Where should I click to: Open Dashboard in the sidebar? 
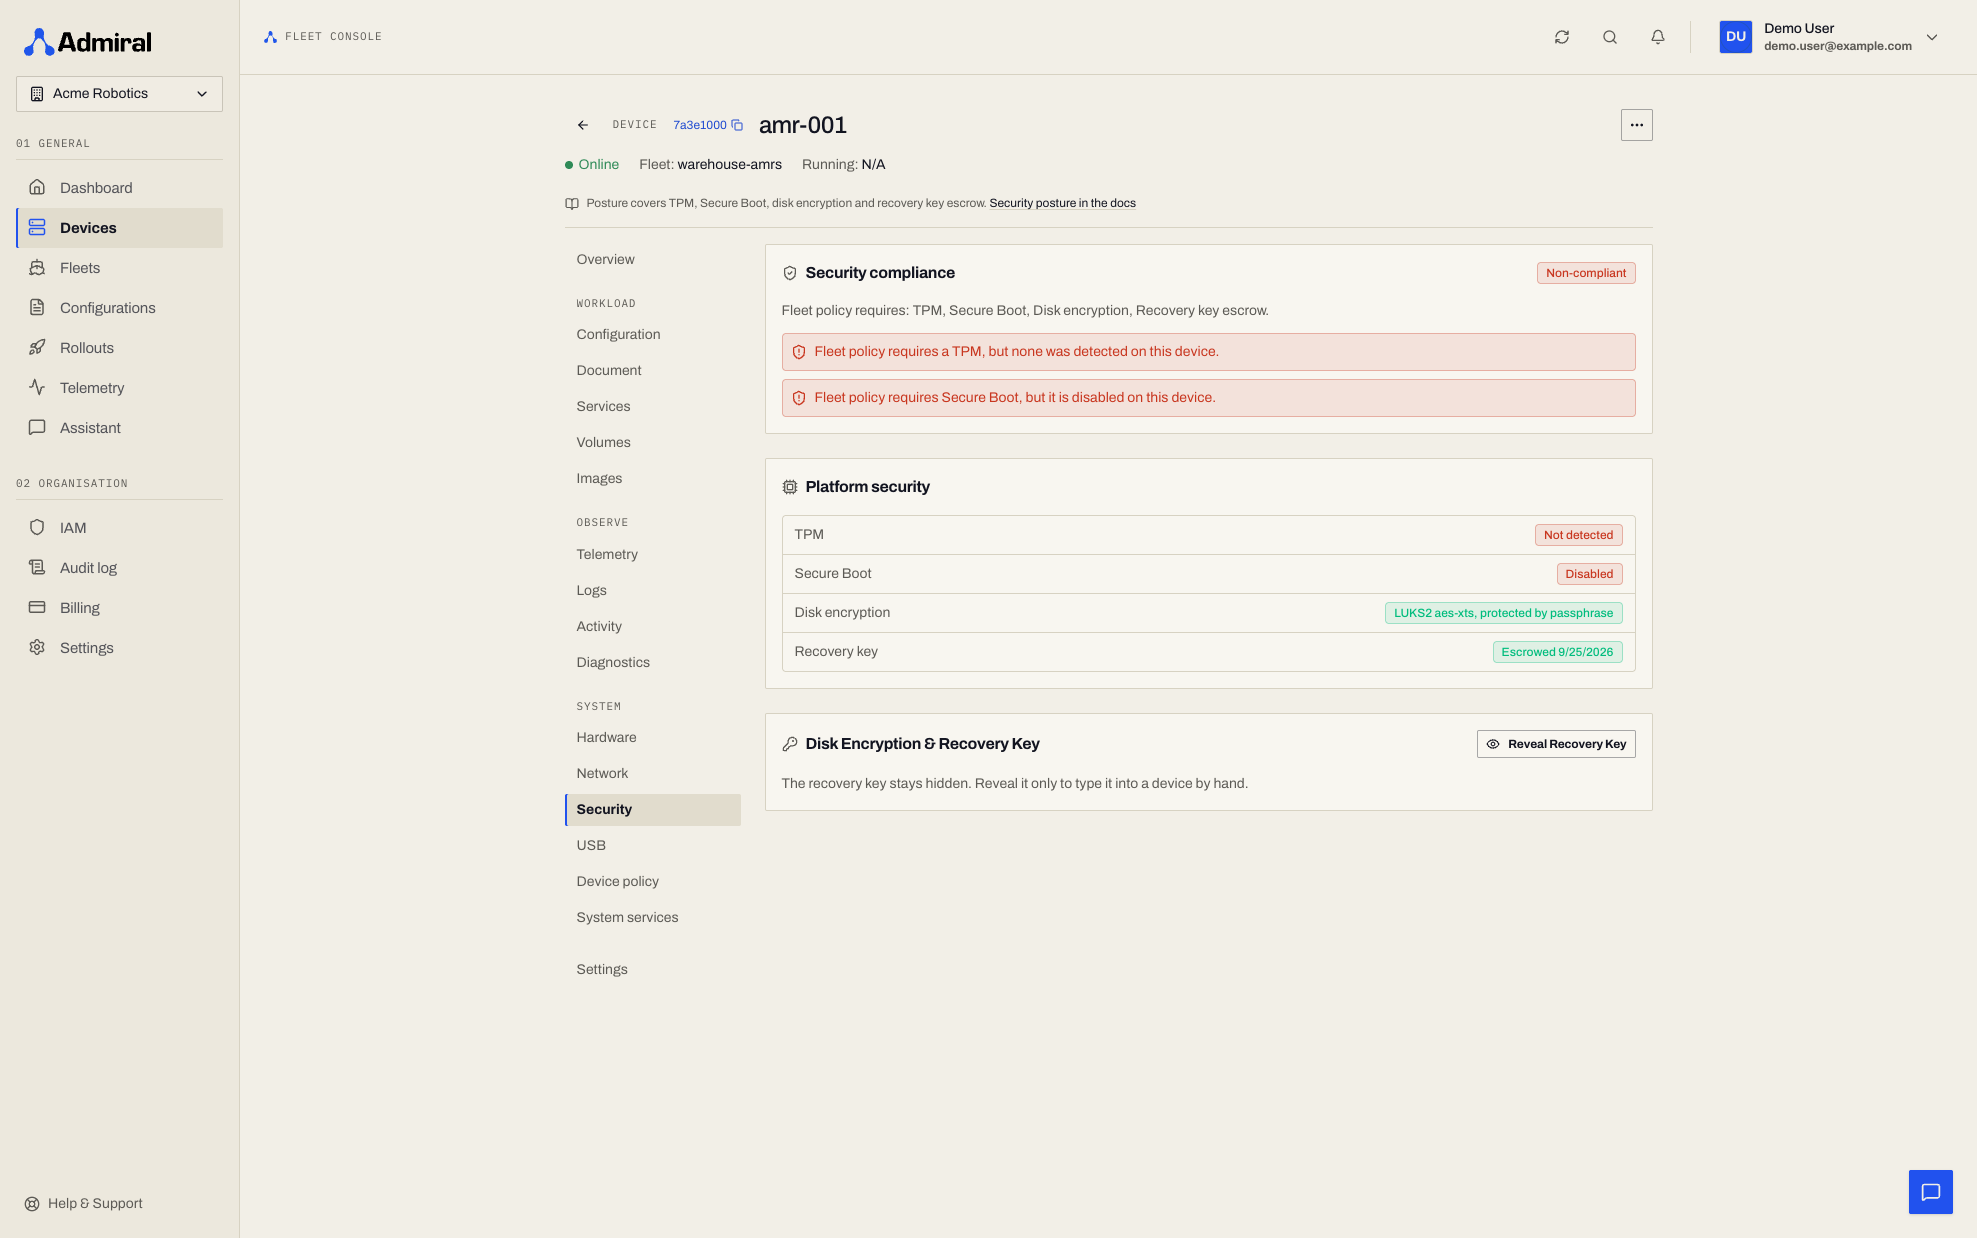click(x=119, y=188)
